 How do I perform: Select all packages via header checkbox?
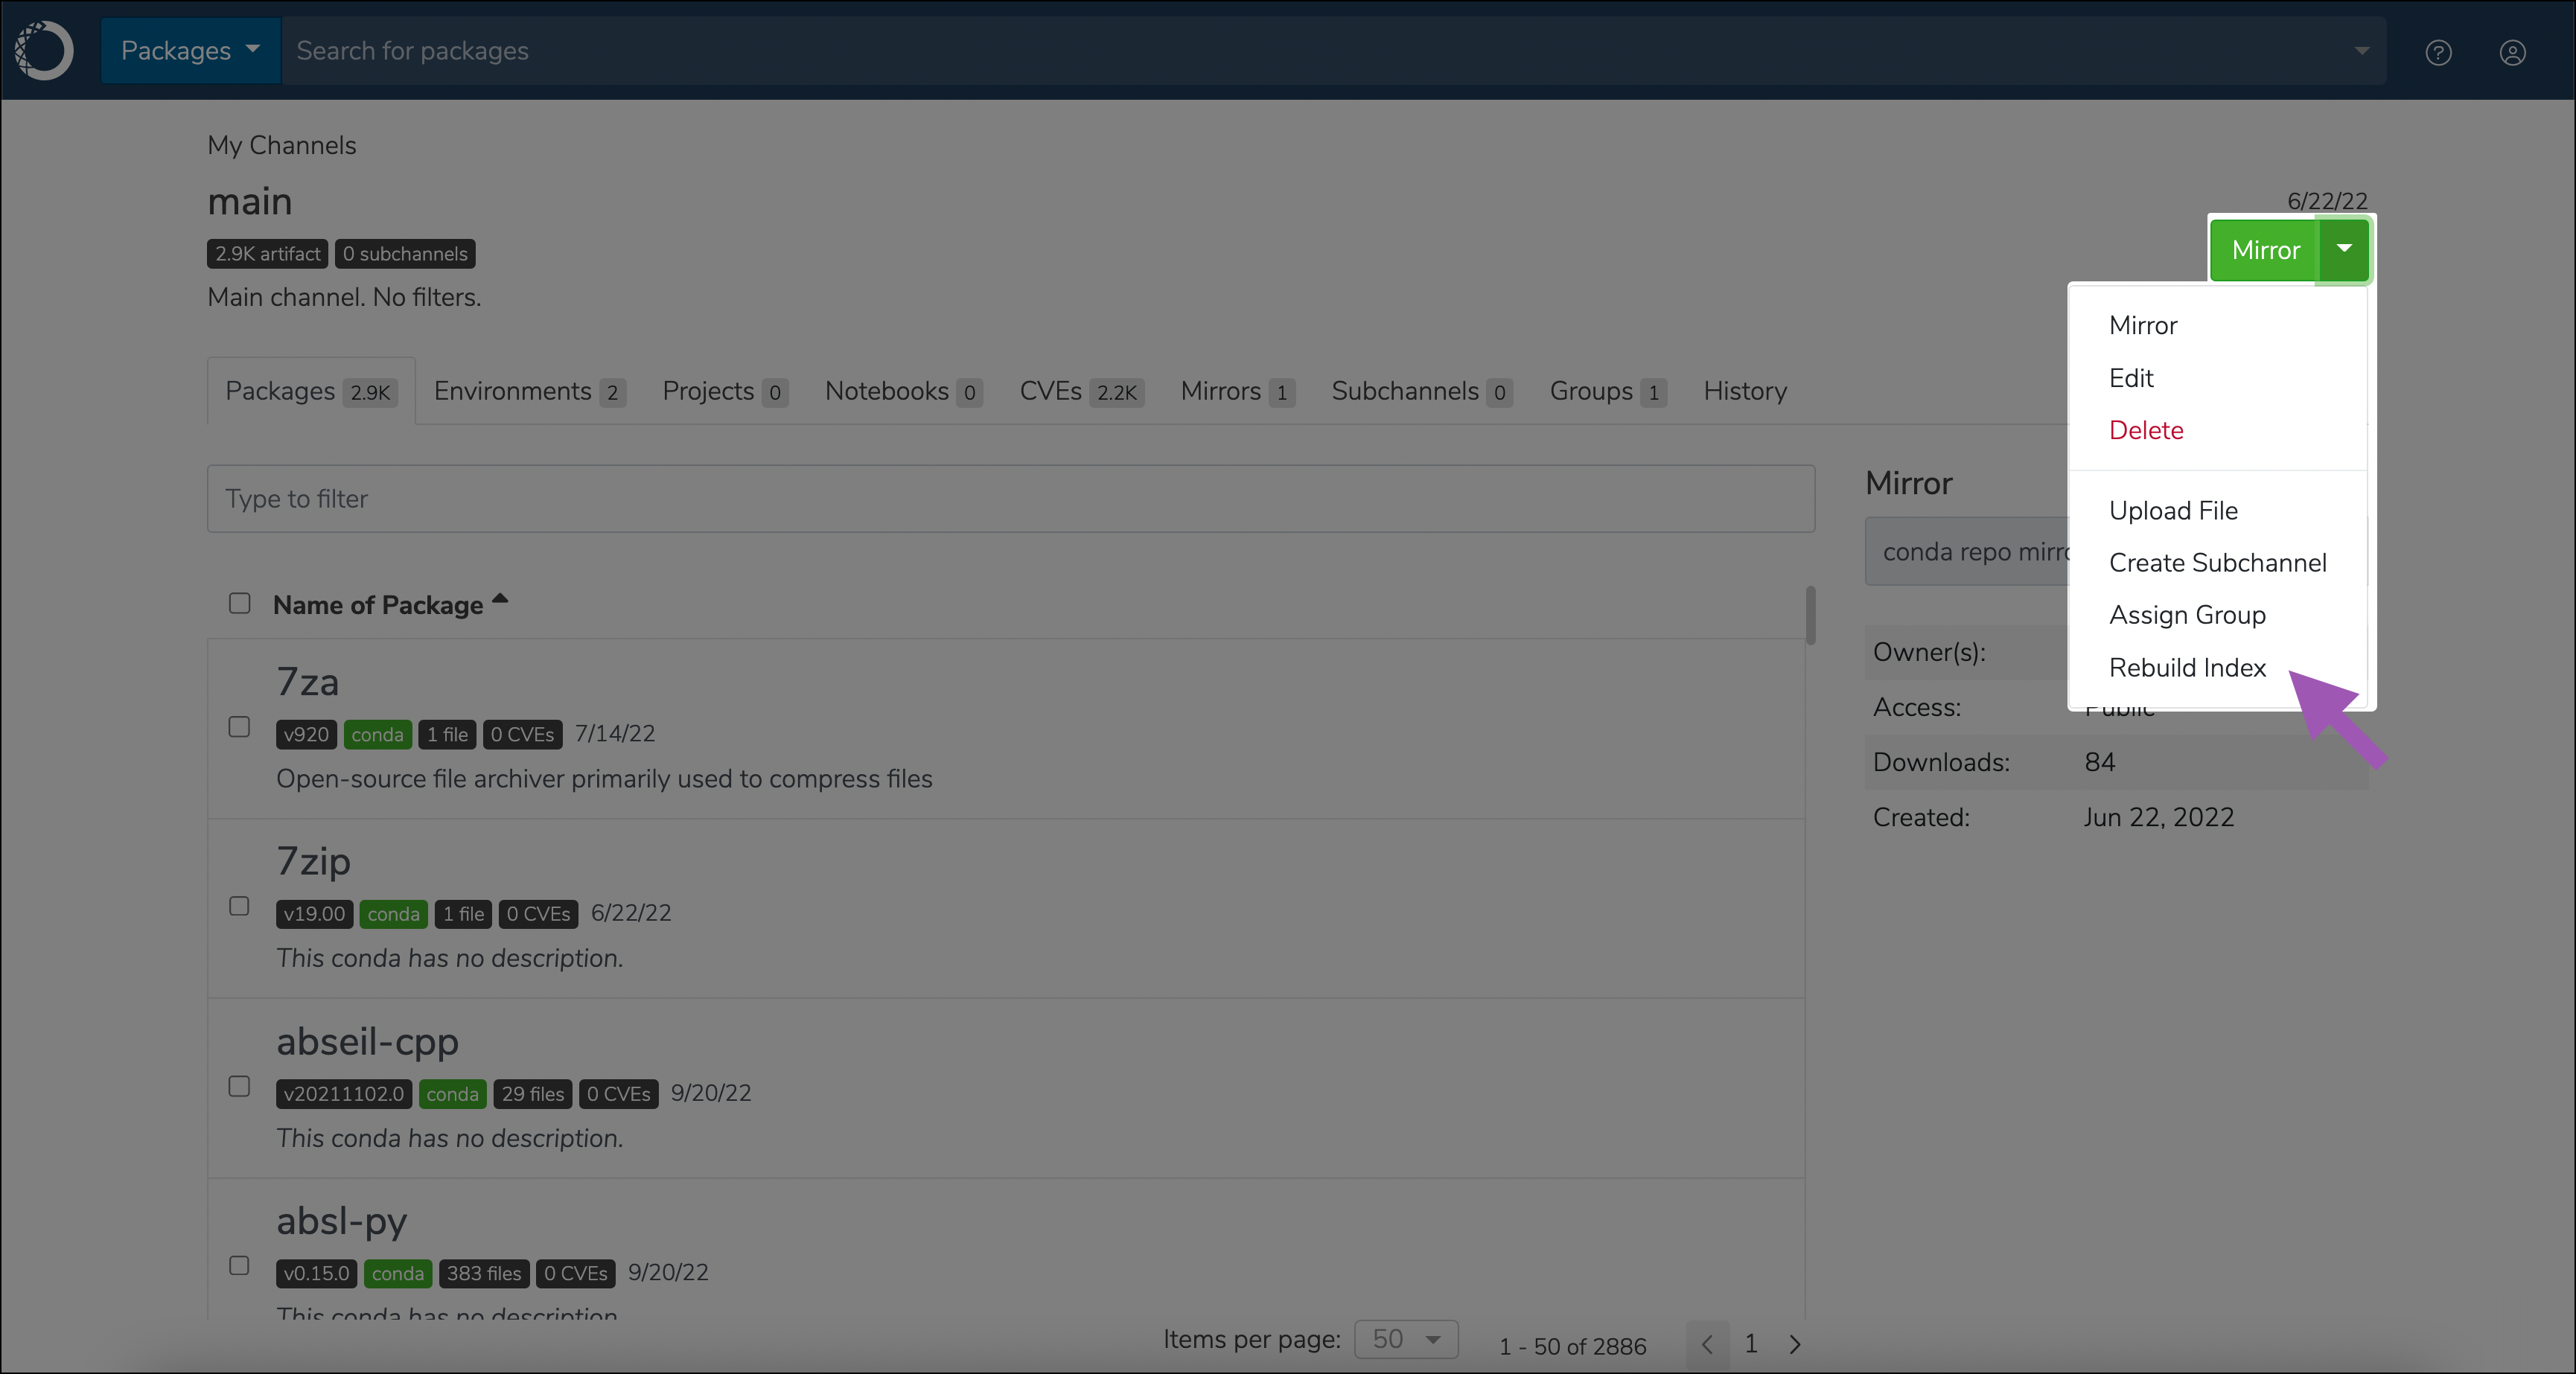(x=239, y=603)
